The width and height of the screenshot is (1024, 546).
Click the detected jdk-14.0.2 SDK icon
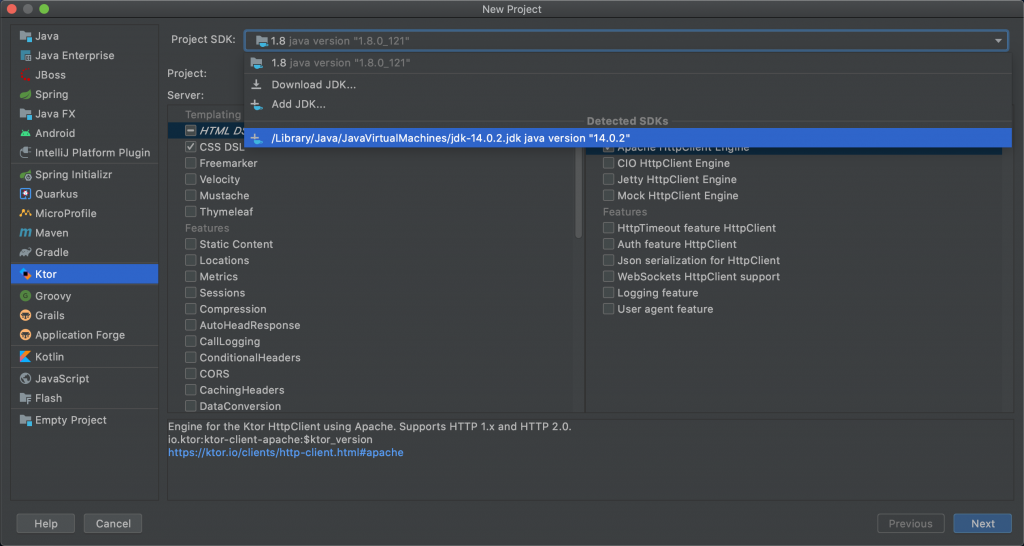257,138
